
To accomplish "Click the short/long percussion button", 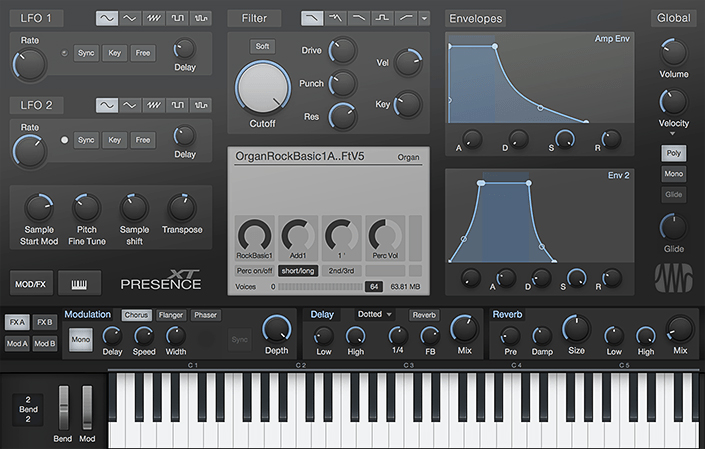I will click(298, 271).
